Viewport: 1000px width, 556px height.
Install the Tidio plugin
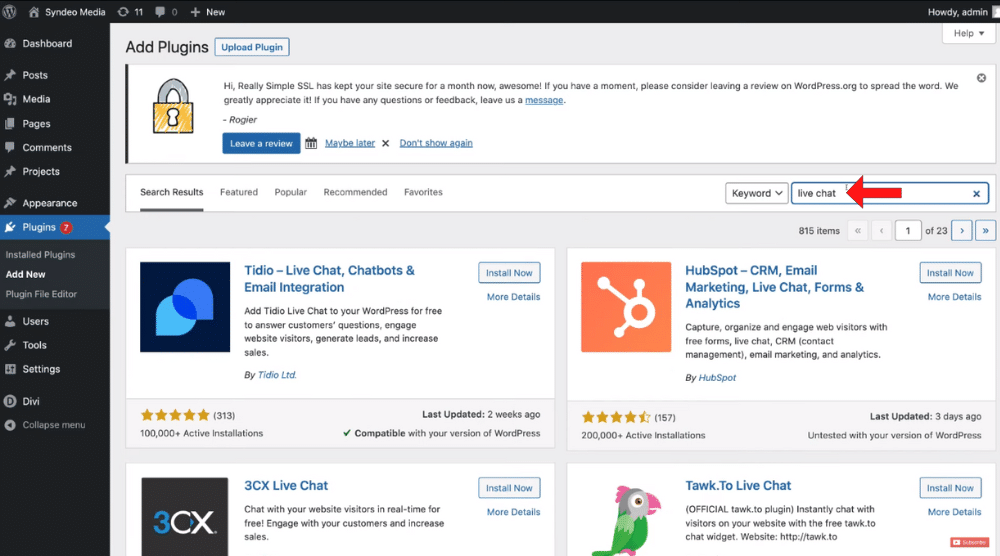pyautogui.click(x=509, y=273)
